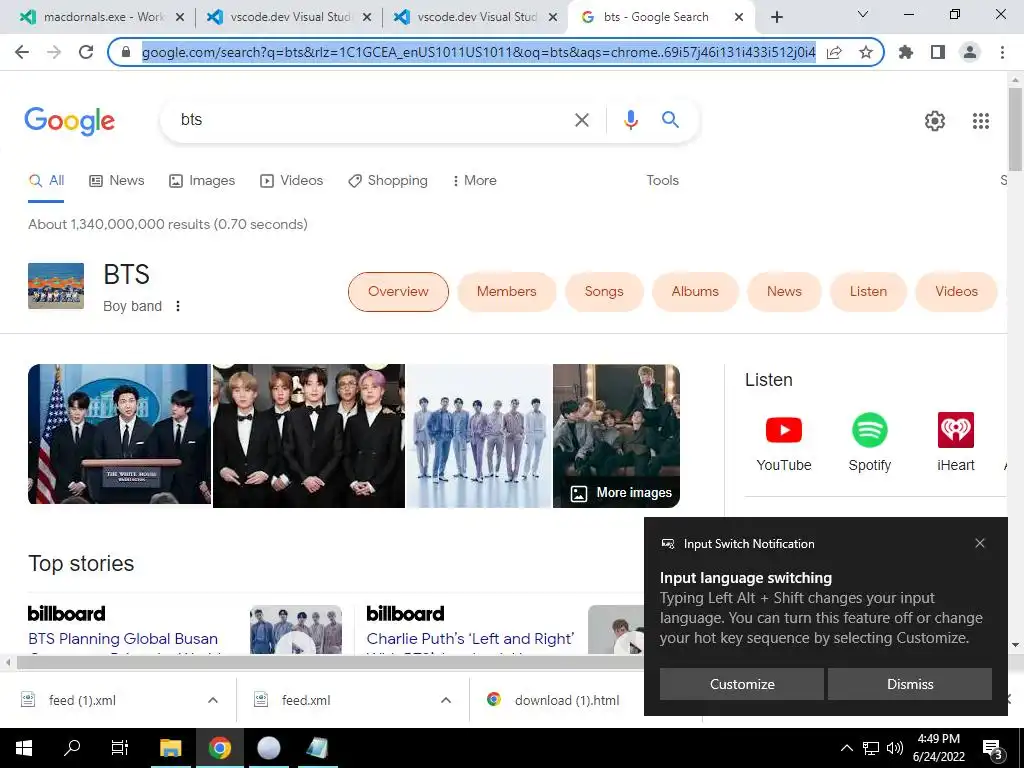This screenshot has width=1024, height=768.
Task: Open Windows Start menu
Action: coord(24,748)
